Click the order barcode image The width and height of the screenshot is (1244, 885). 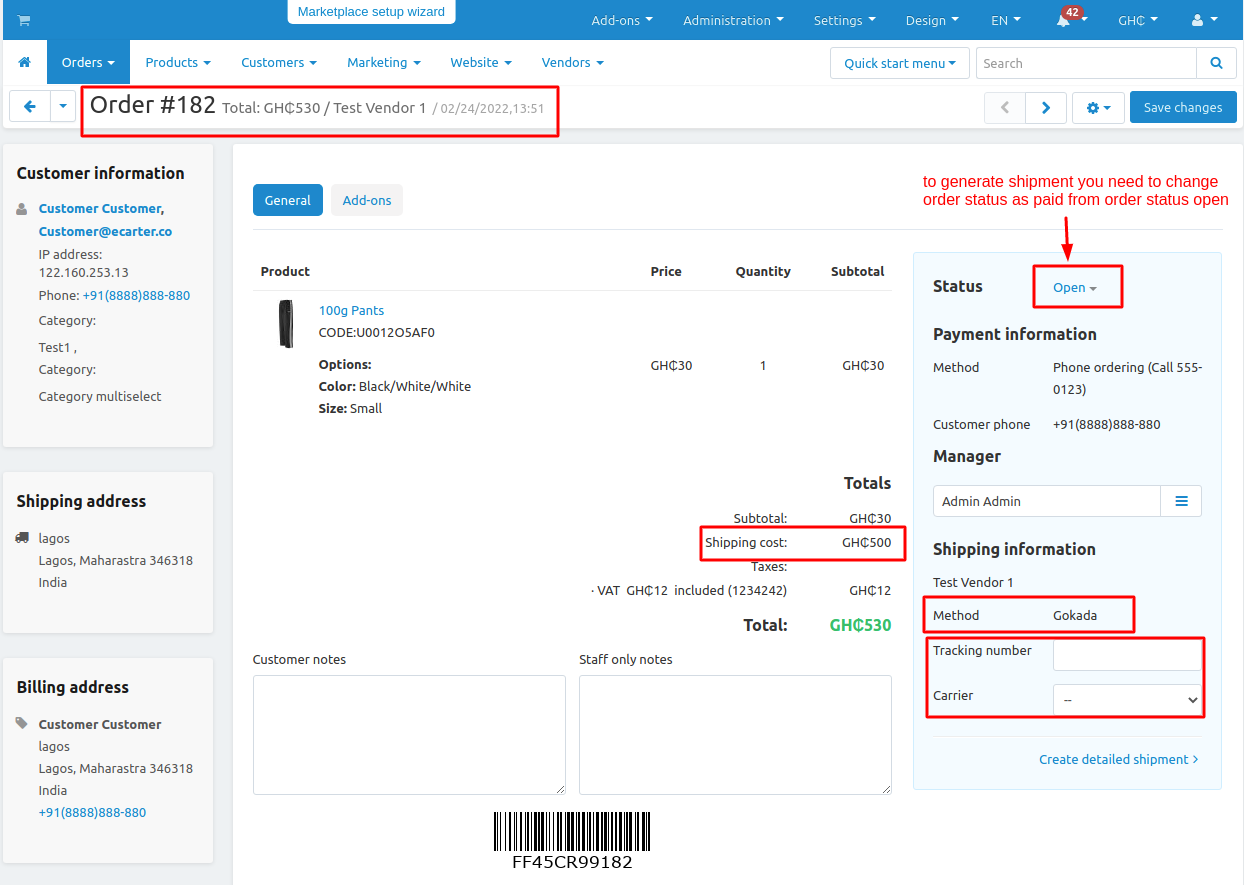coord(572,840)
